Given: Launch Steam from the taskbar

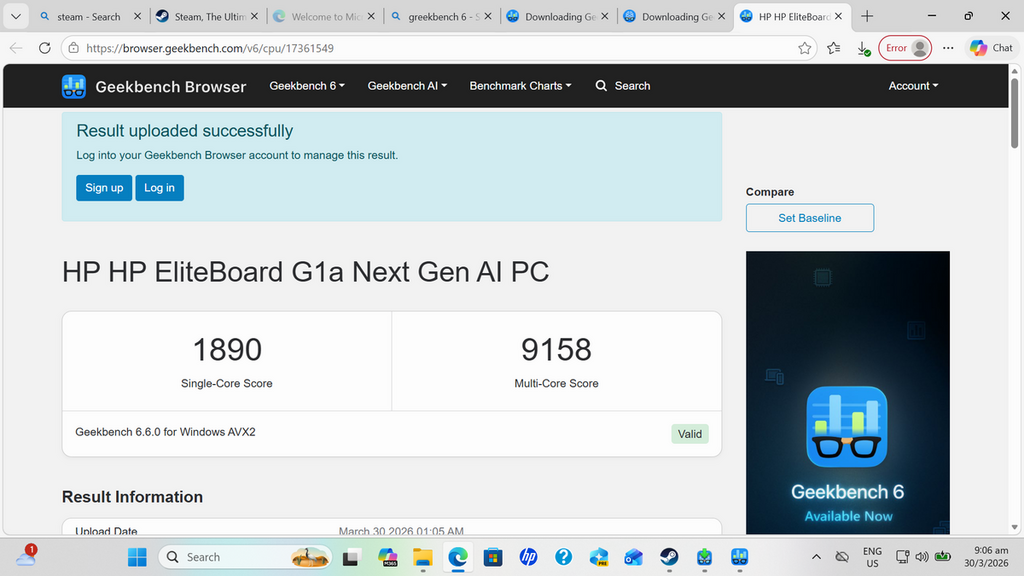Looking at the screenshot, I should pyautogui.click(x=669, y=557).
